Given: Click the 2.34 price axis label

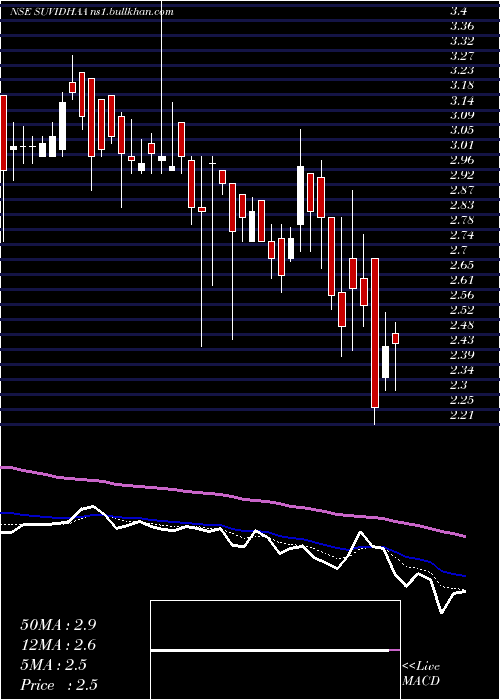Looking at the screenshot, I should (x=462, y=370).
